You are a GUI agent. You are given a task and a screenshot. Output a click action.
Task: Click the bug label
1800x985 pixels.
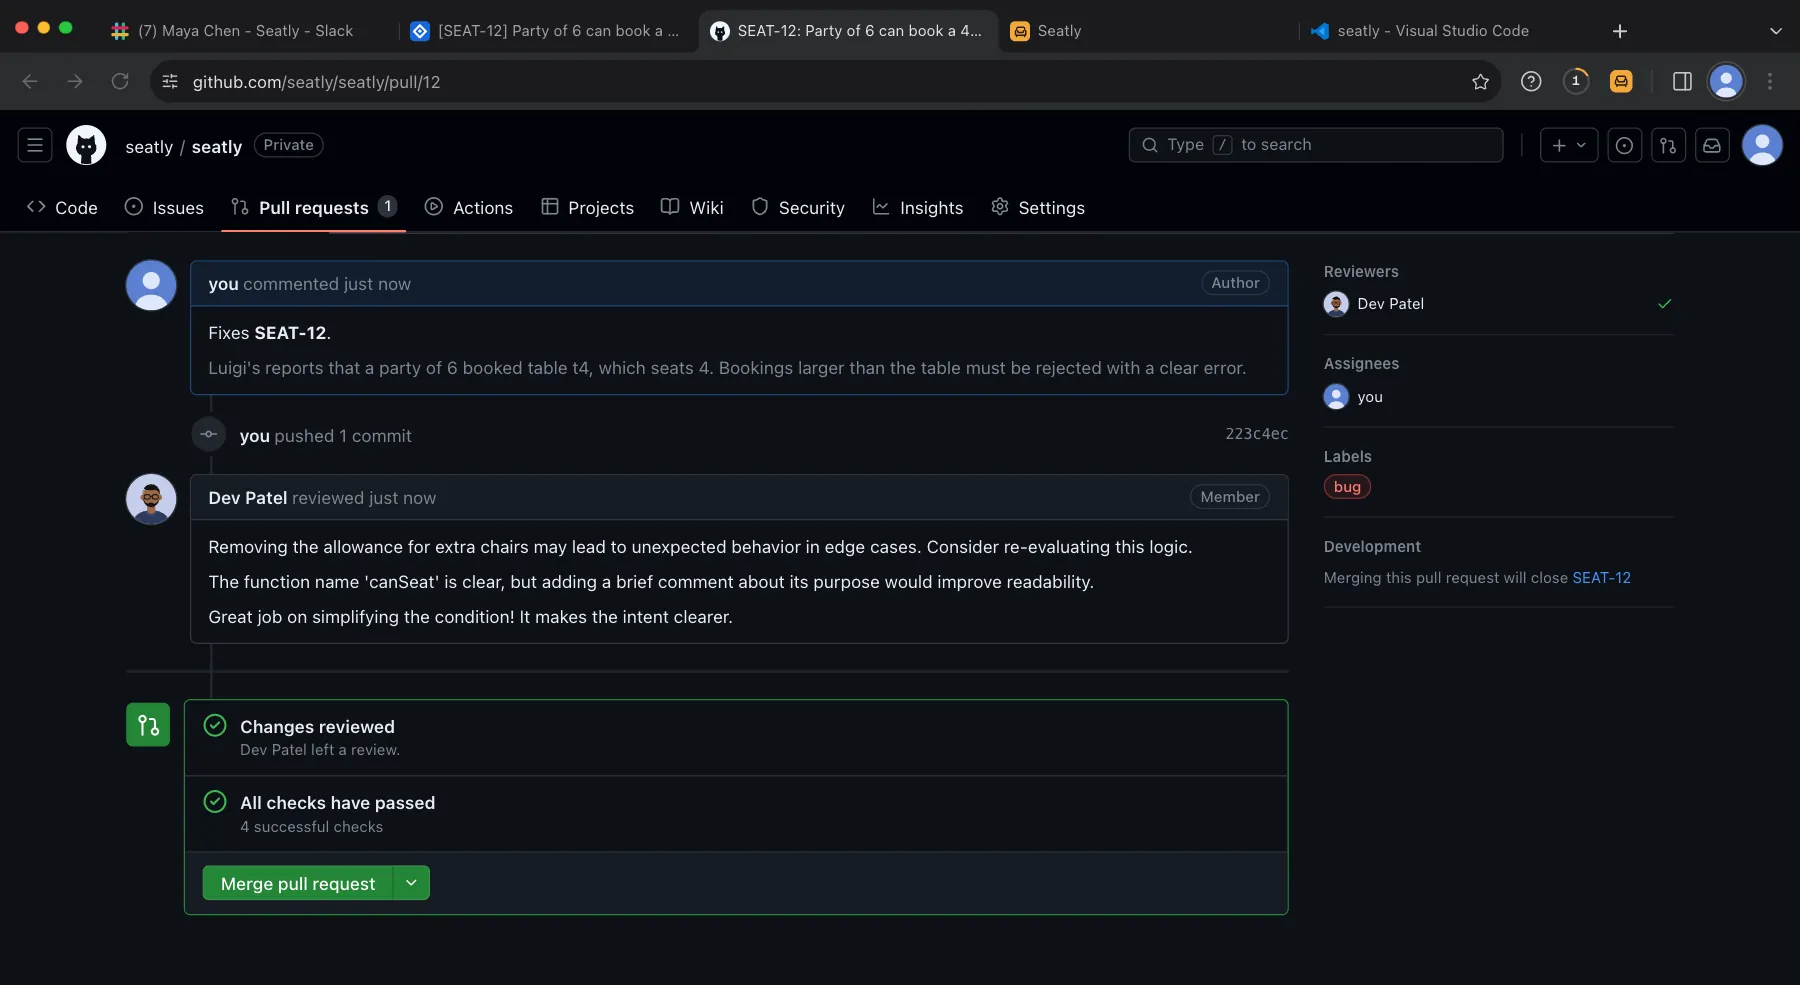coord(1347,487)
